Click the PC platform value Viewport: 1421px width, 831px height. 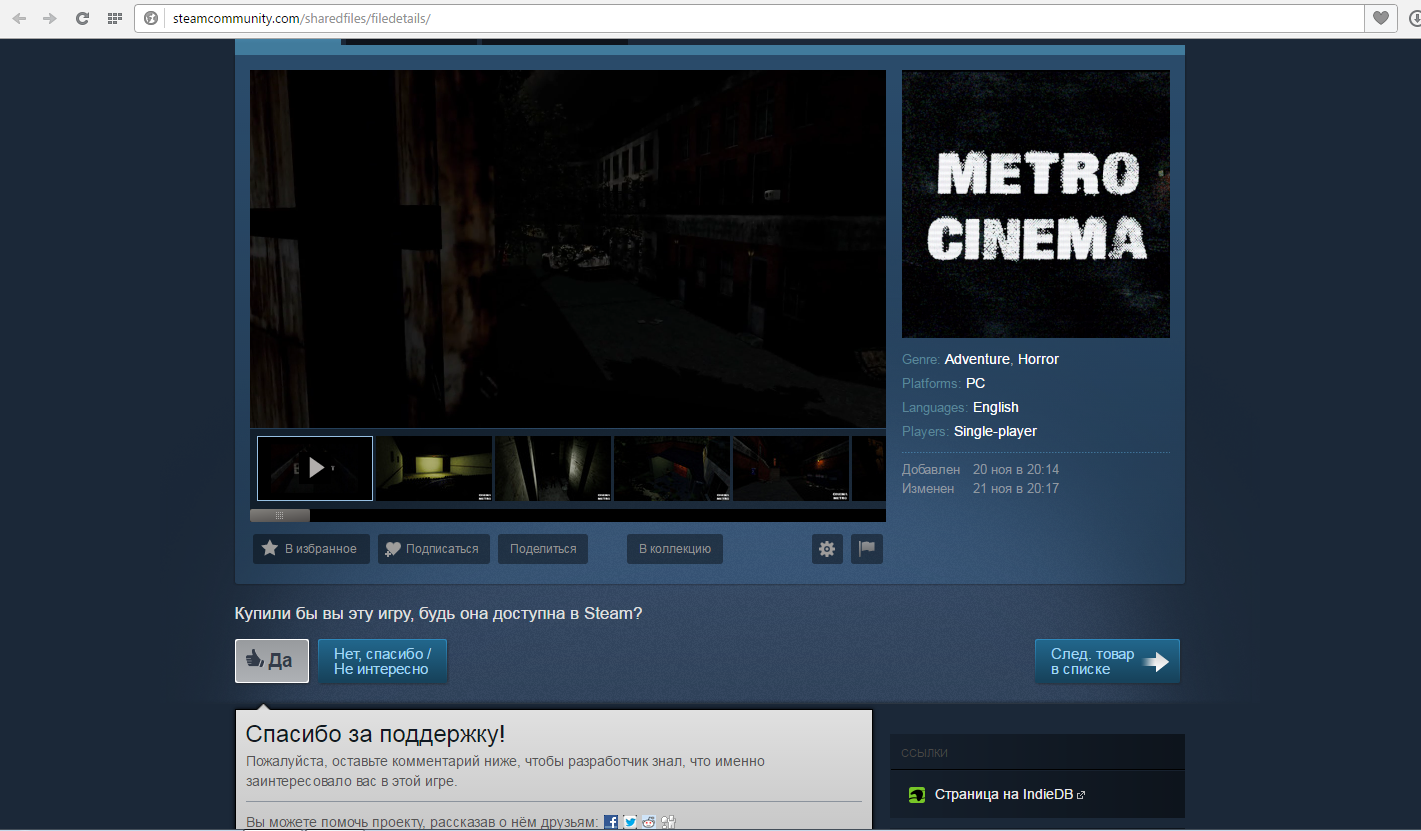click(975, 383)
